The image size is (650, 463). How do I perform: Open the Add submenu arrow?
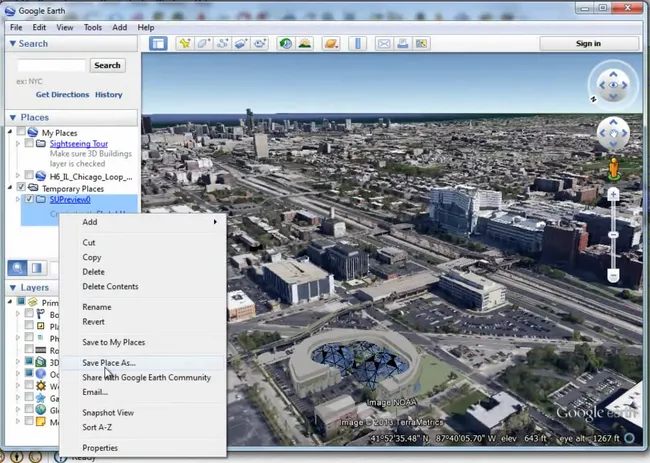click(215, 222)
